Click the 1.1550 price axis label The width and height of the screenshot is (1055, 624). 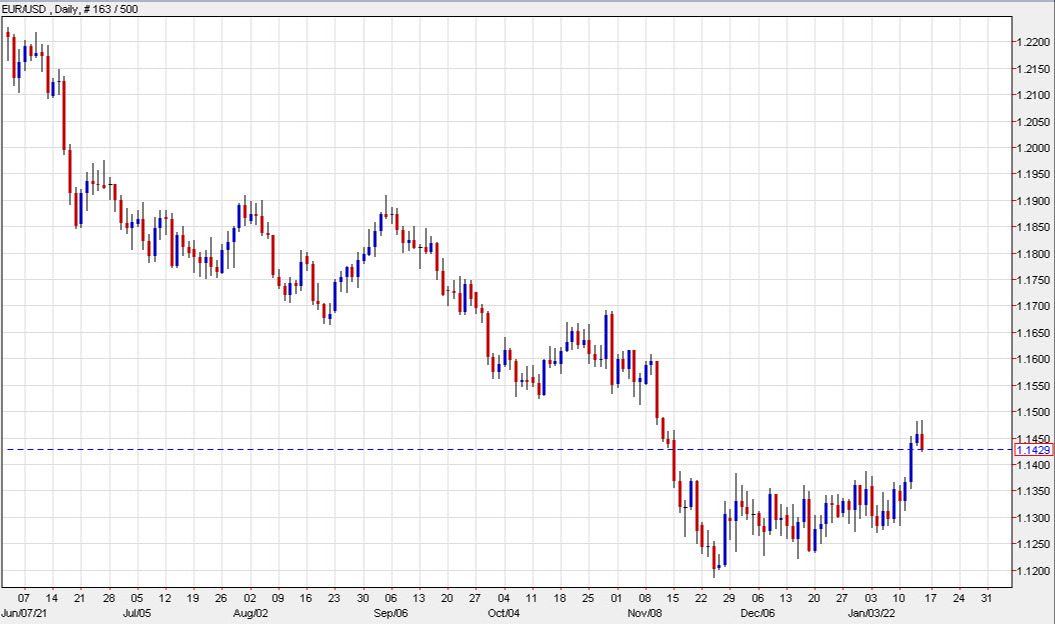(1033, 386)
